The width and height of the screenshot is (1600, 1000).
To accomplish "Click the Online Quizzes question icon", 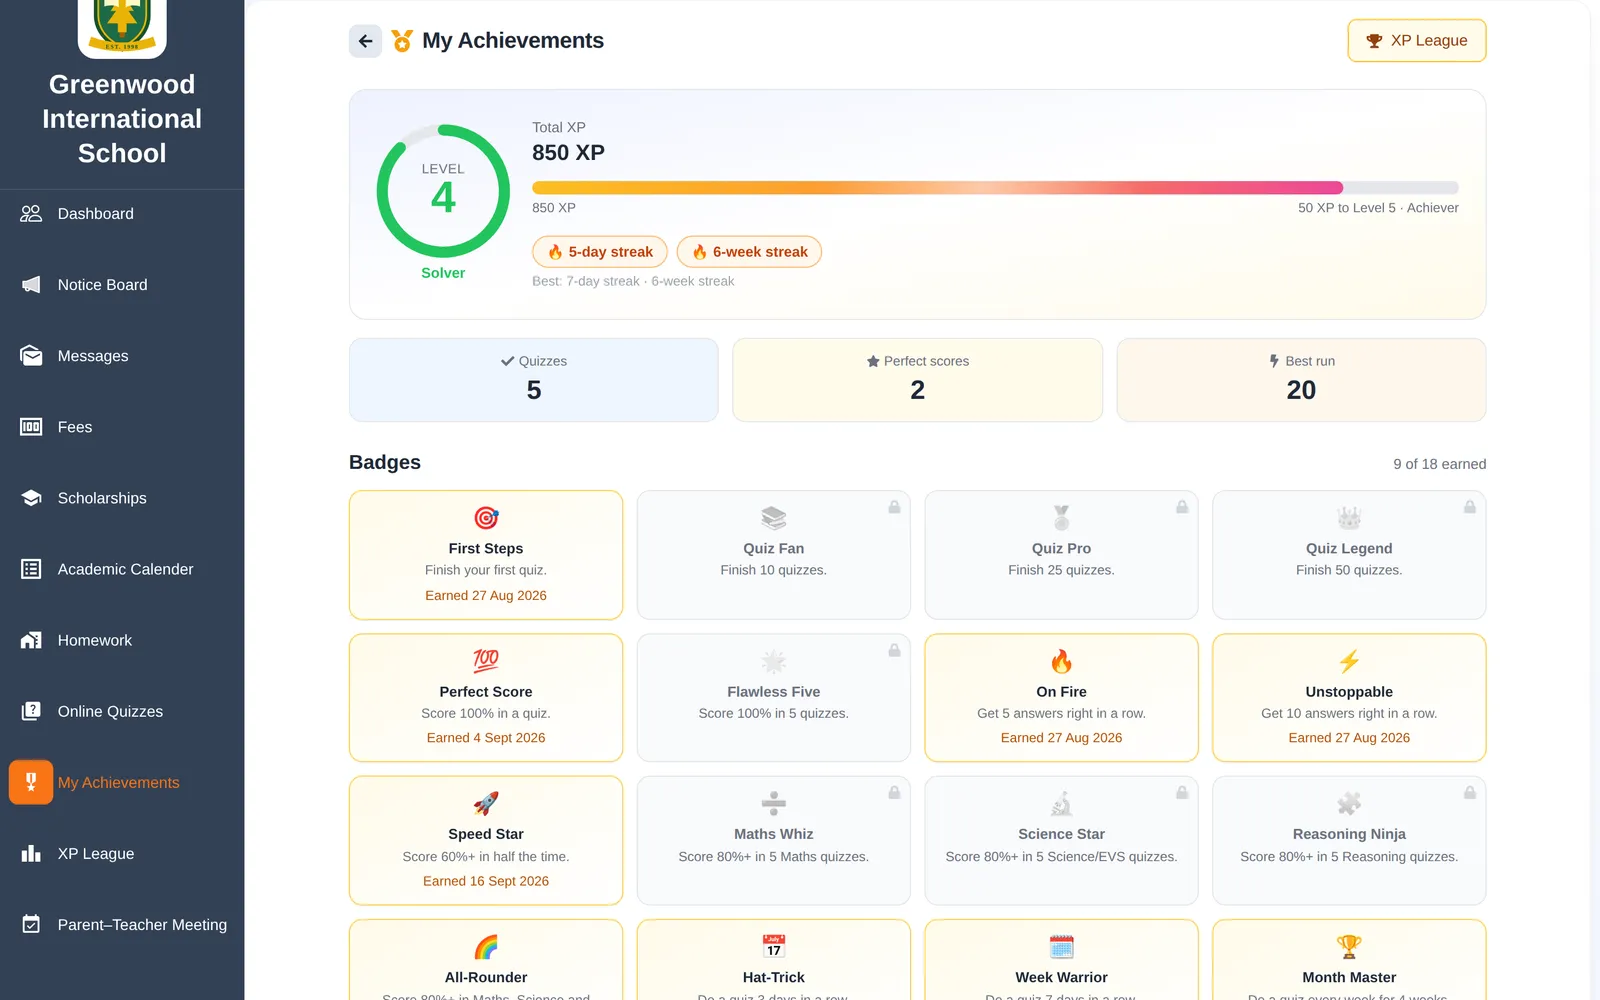I will (31, 711).
